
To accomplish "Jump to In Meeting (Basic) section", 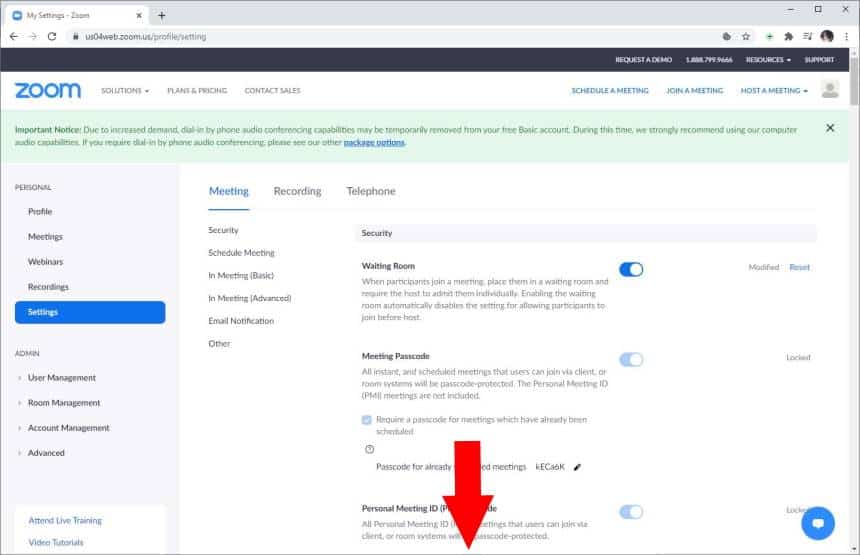I will click(241, 276).
